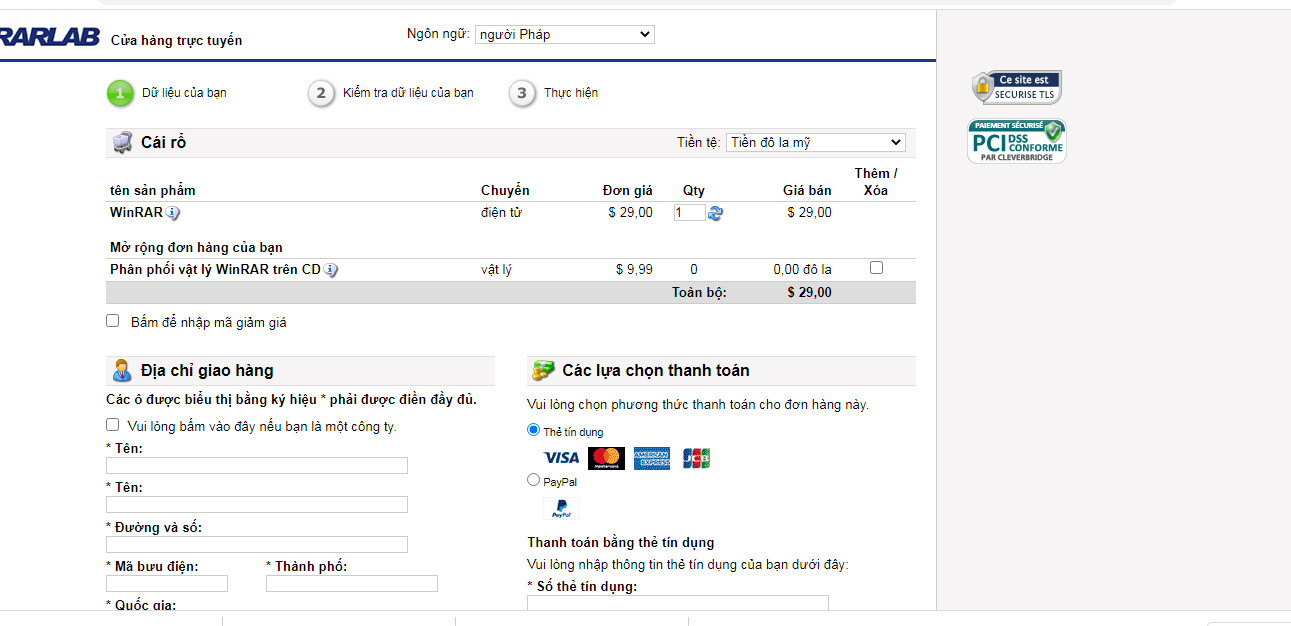Open the info icon for WinRAR on CD
1291x626 pixels.
tap(331, 270)
